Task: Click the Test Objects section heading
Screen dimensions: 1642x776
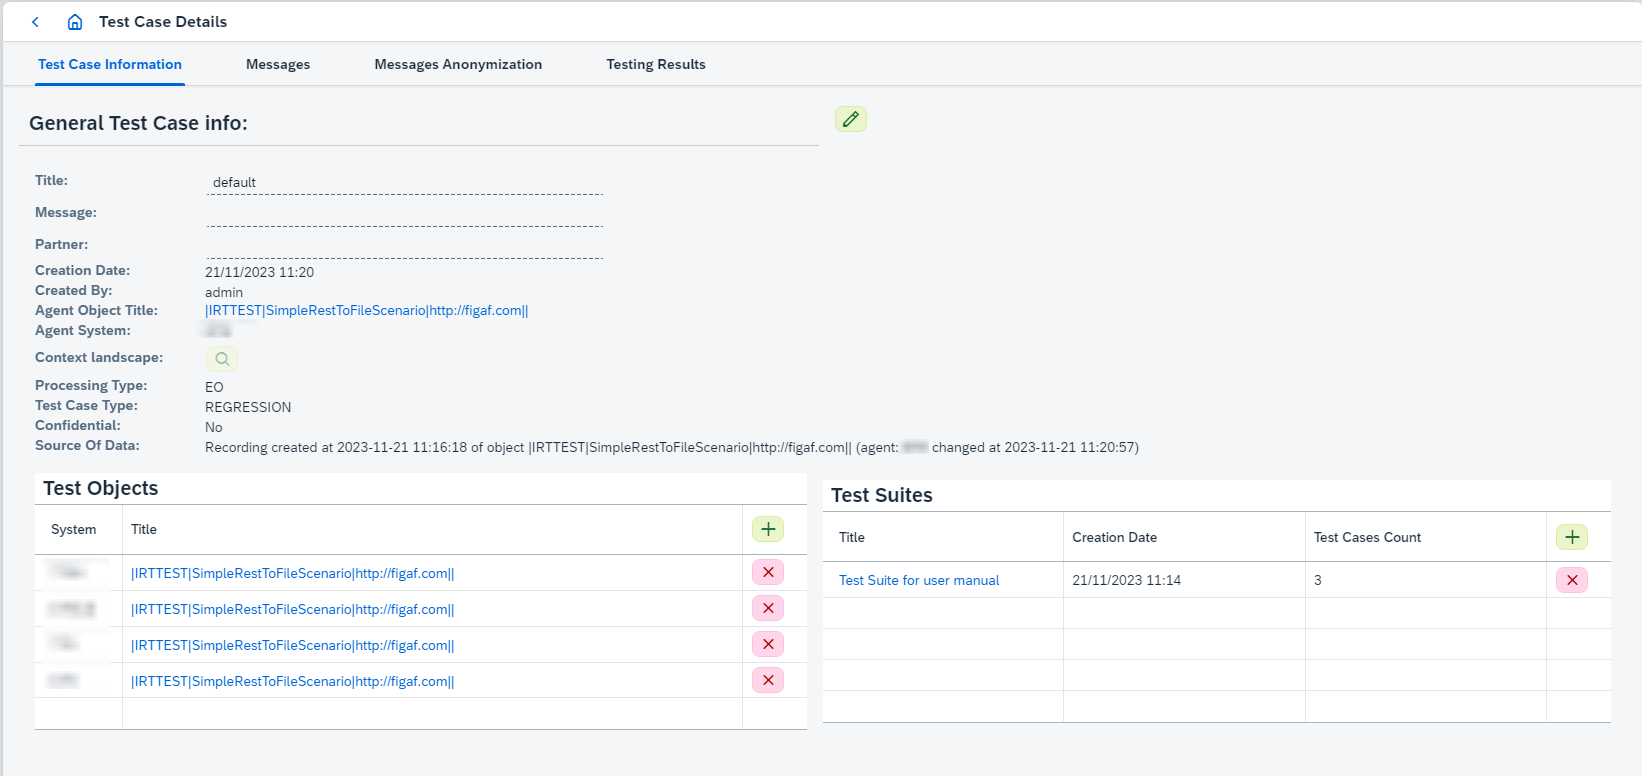Action: pos(101,488)
